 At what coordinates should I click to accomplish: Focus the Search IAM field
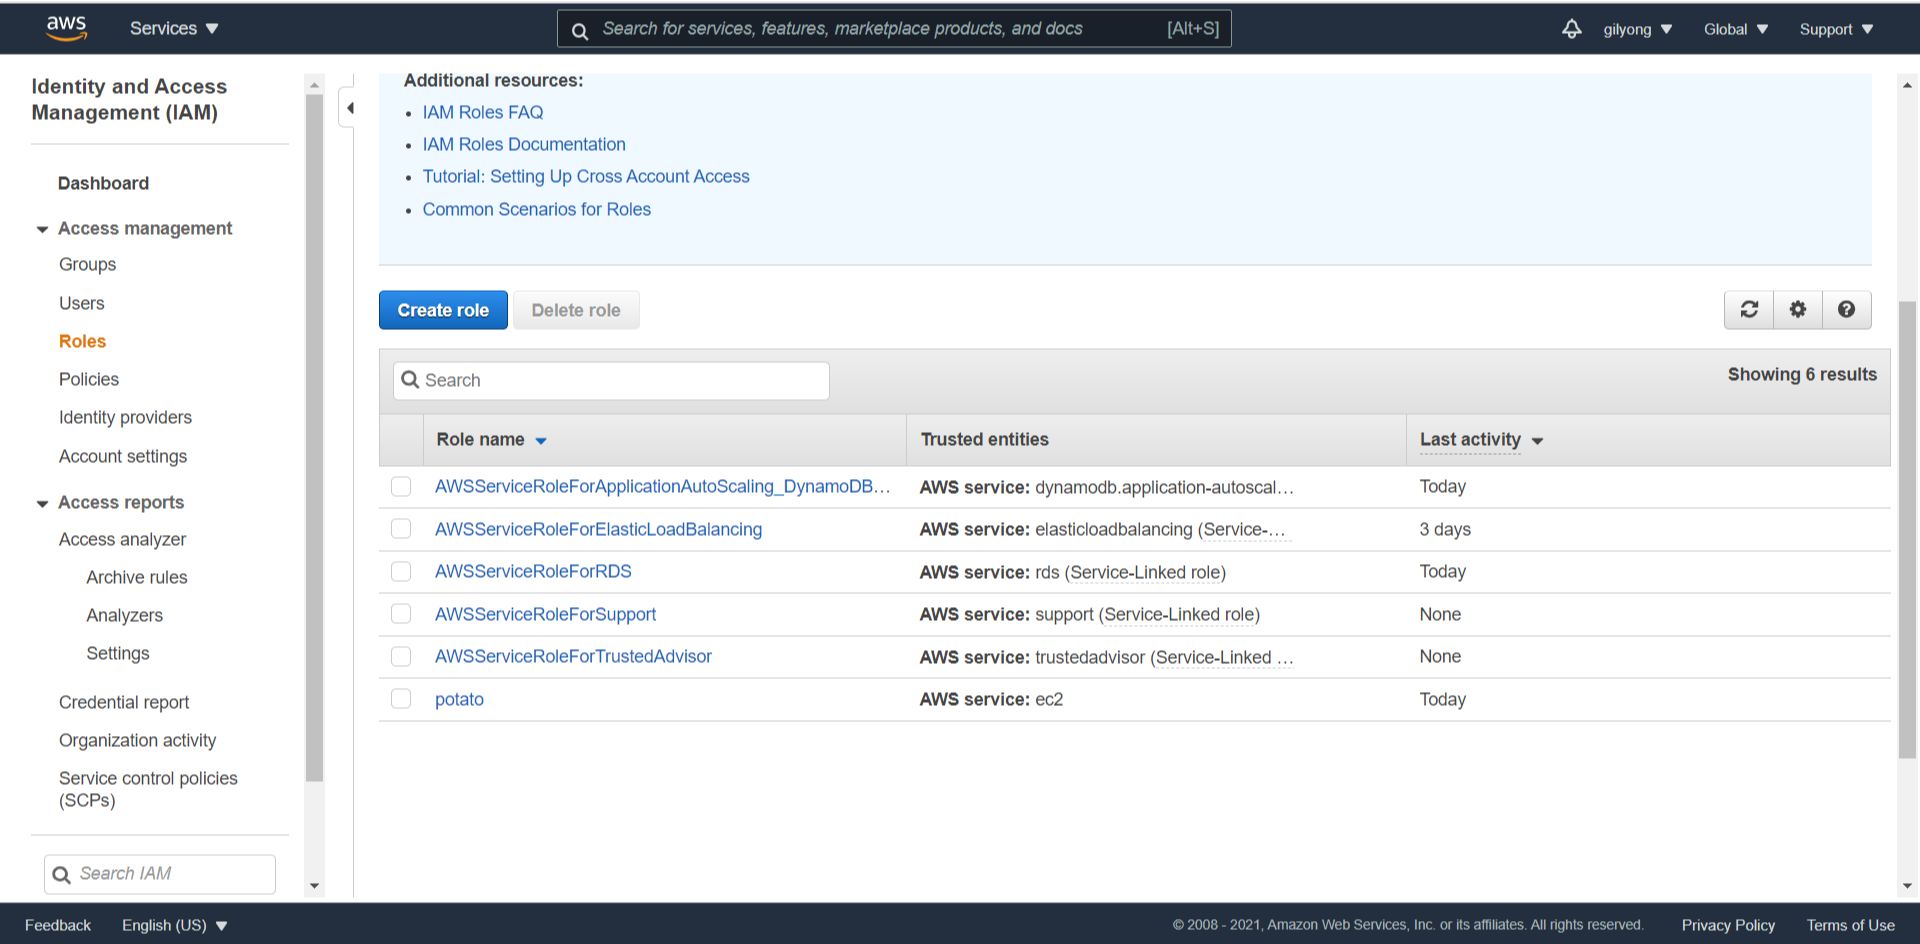pos(160,874)
